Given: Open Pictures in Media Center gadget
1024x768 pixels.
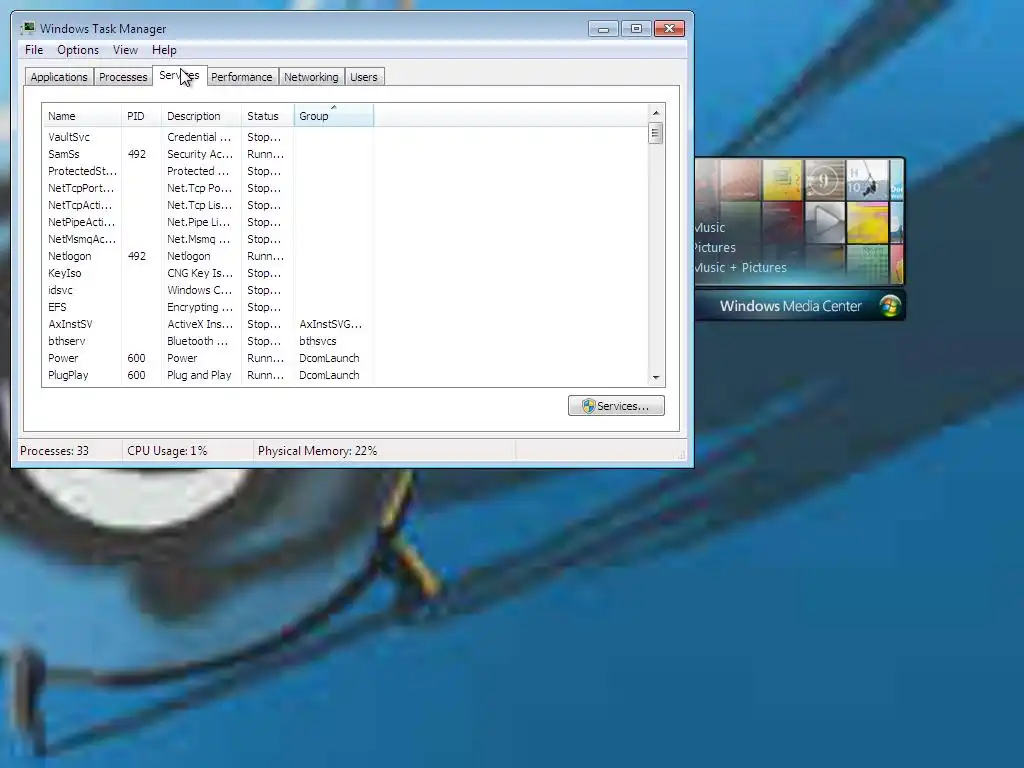Looking at the screenshot, I should click(714, 248).
